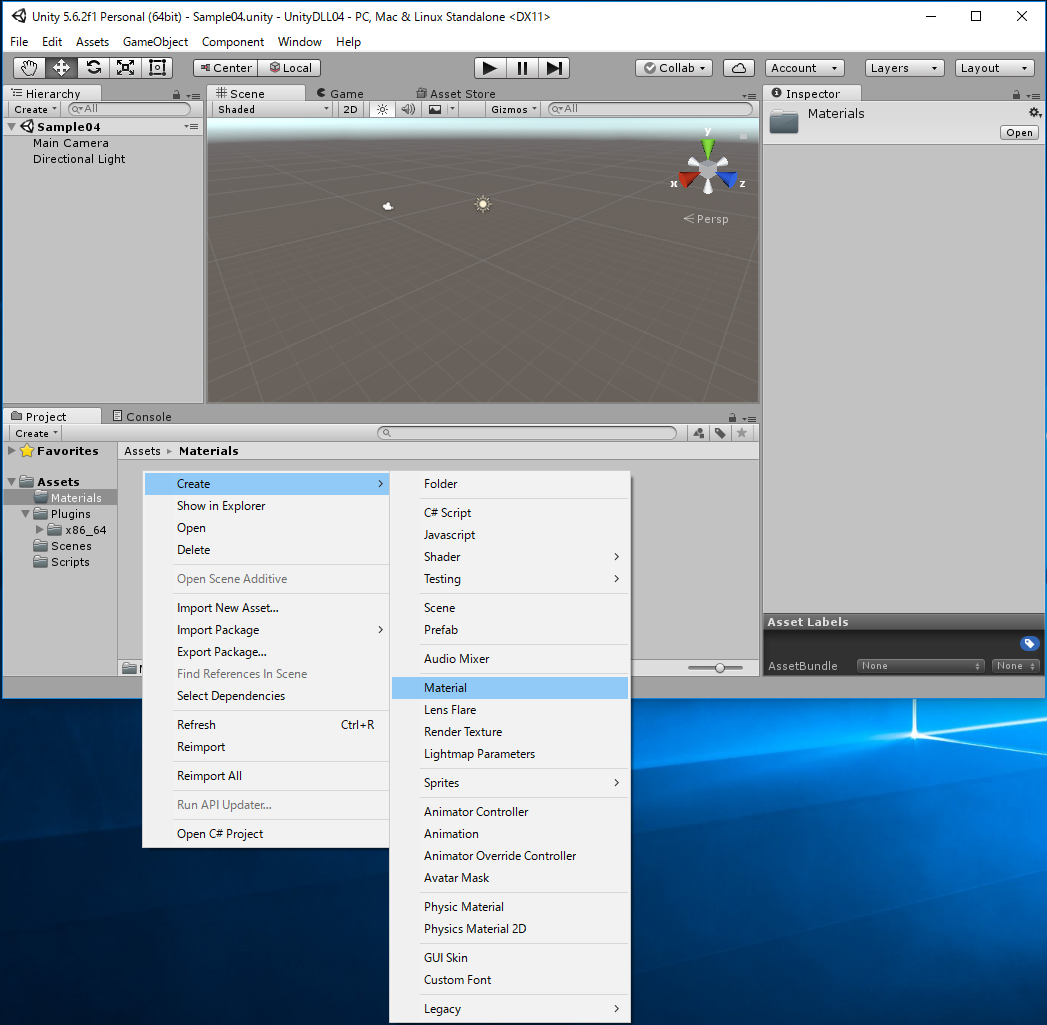Toggle 2D view mode
The image size is (1047, 1025).
tap(350, 109)
